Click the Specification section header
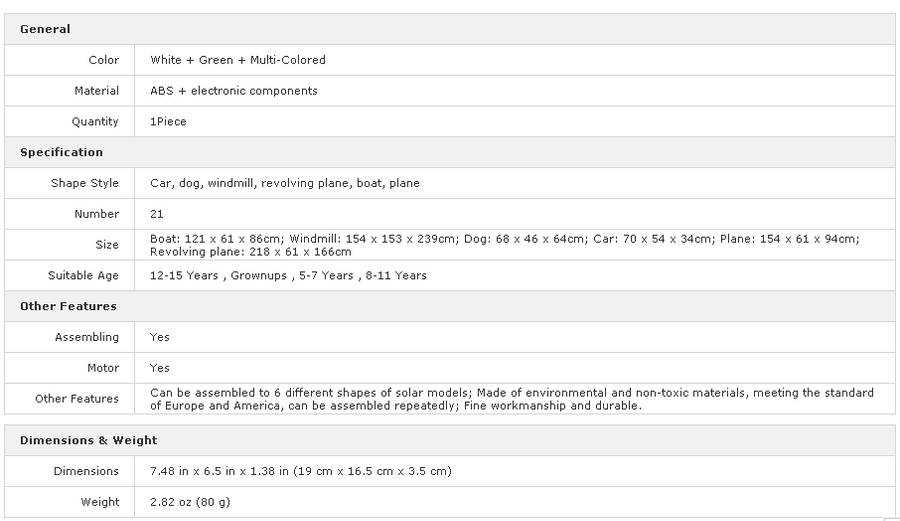The image size is (900, 521). (61, 152)
